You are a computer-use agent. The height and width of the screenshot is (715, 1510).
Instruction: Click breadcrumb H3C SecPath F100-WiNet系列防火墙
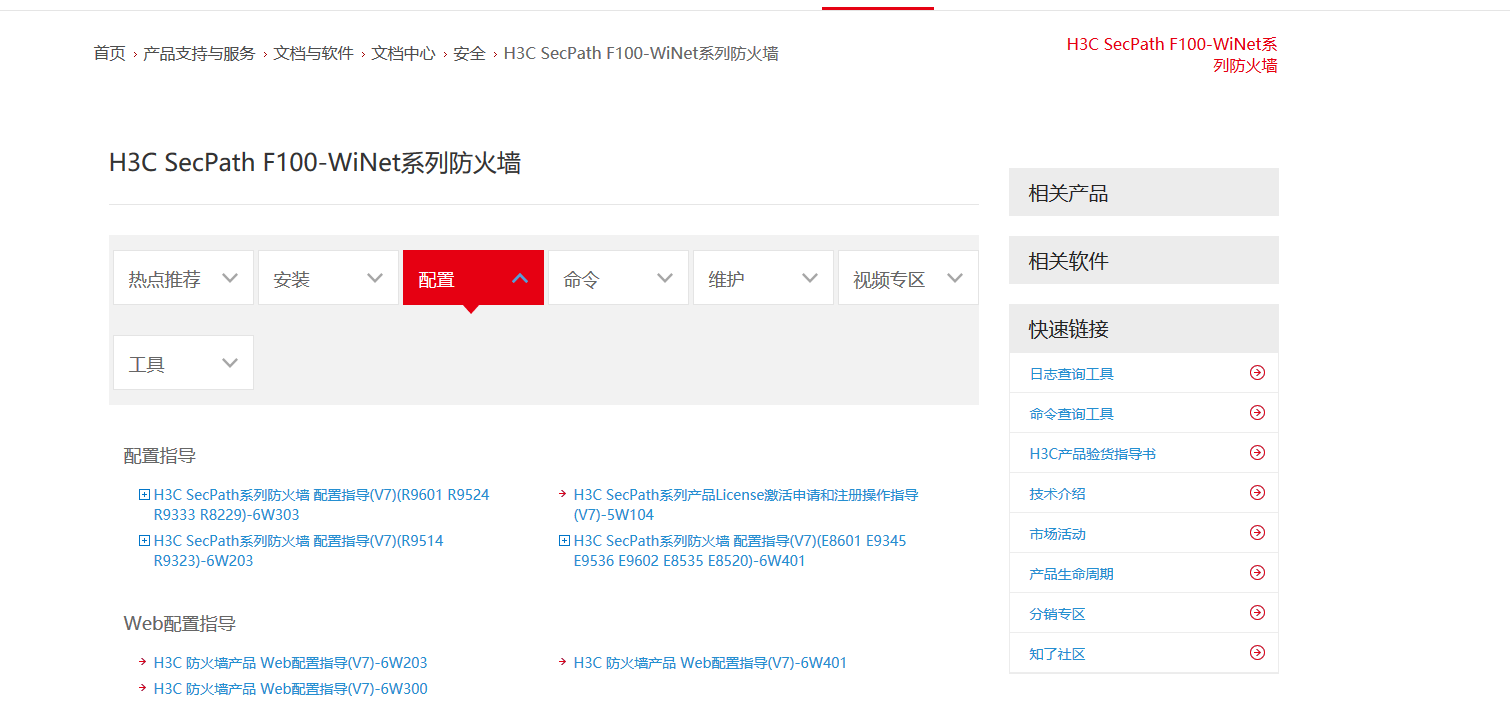pos(641,53)
